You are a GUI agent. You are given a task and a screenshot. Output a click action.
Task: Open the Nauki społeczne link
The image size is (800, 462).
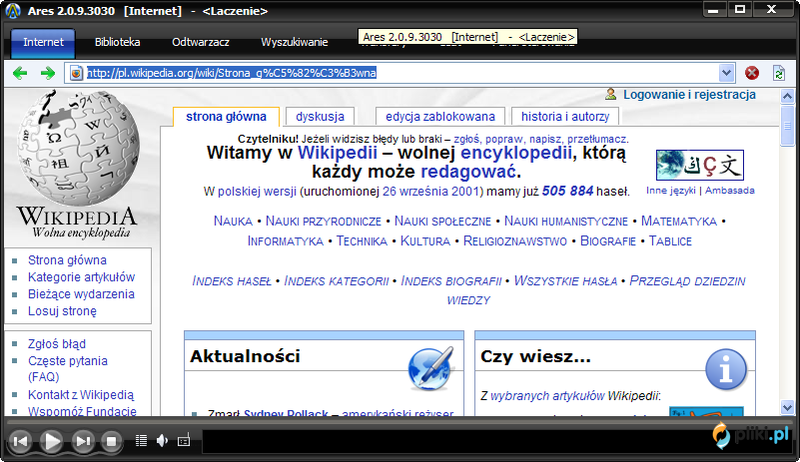point(442,221)
